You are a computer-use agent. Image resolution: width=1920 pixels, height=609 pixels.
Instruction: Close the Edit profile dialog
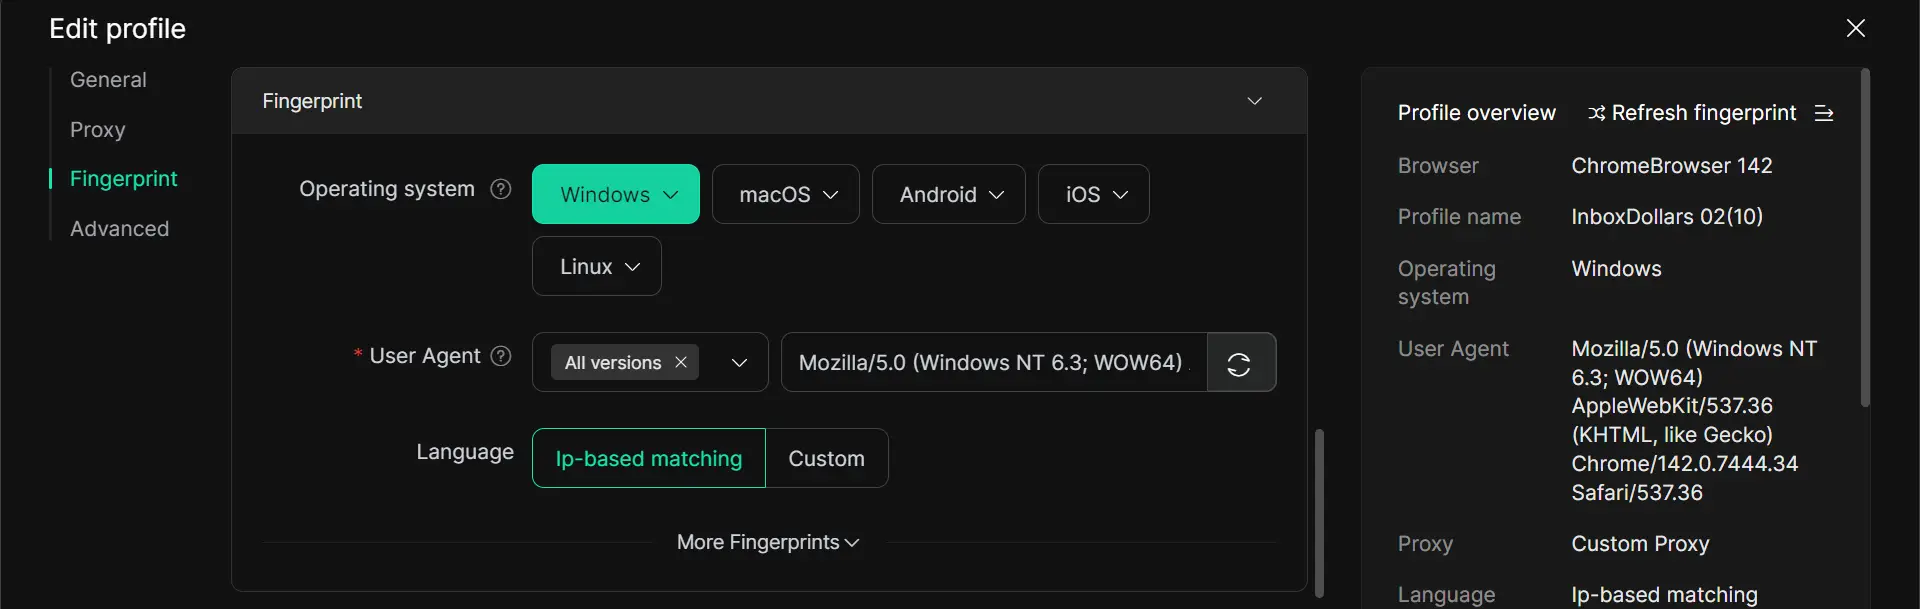[x=1855, y=28]
